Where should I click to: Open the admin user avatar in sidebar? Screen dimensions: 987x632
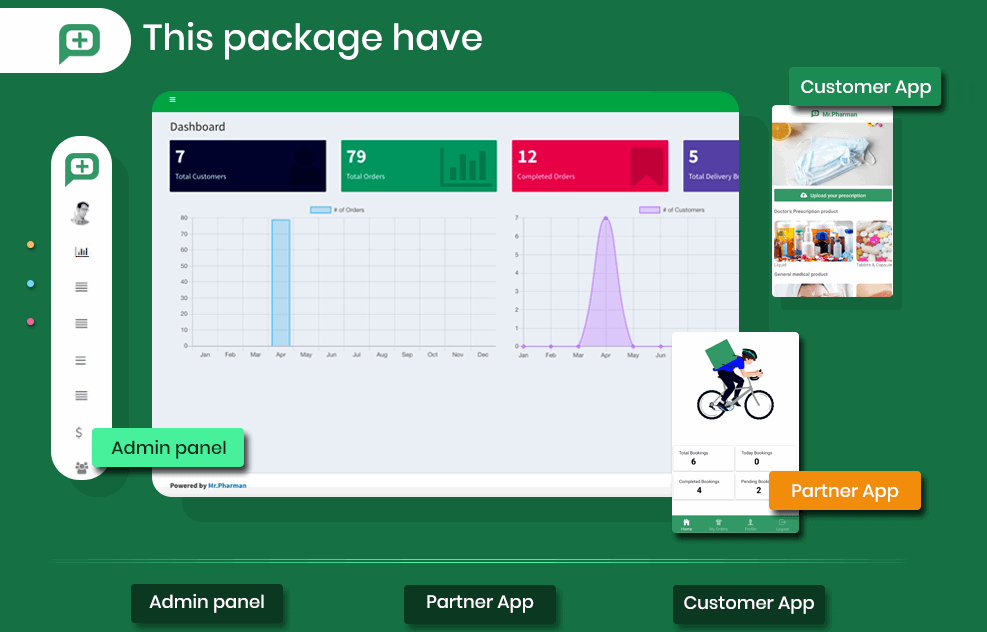click(x=81, y=213)
